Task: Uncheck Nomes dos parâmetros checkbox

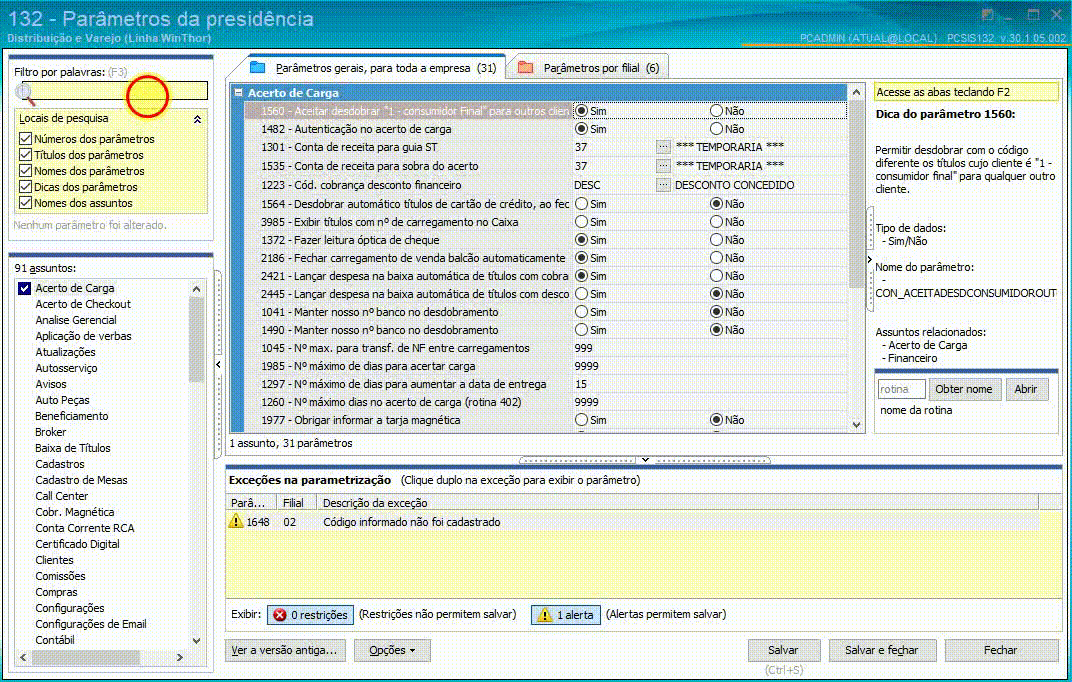Action: point(25,171)
